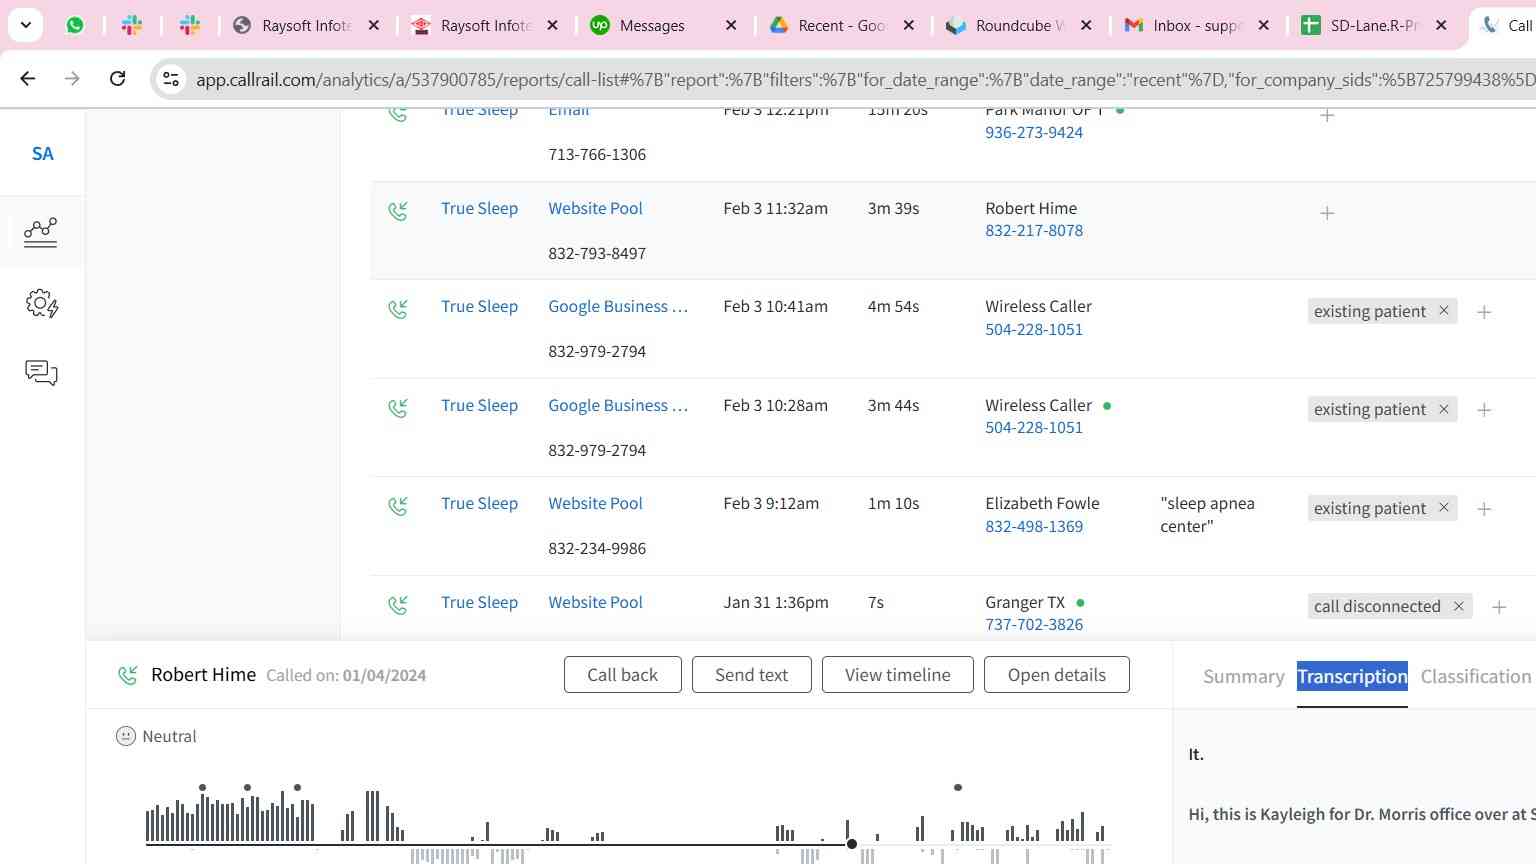Remove existing patient tag on 10:41am call
This screenshot has width=1536, height=864.
coord(1444,311)
